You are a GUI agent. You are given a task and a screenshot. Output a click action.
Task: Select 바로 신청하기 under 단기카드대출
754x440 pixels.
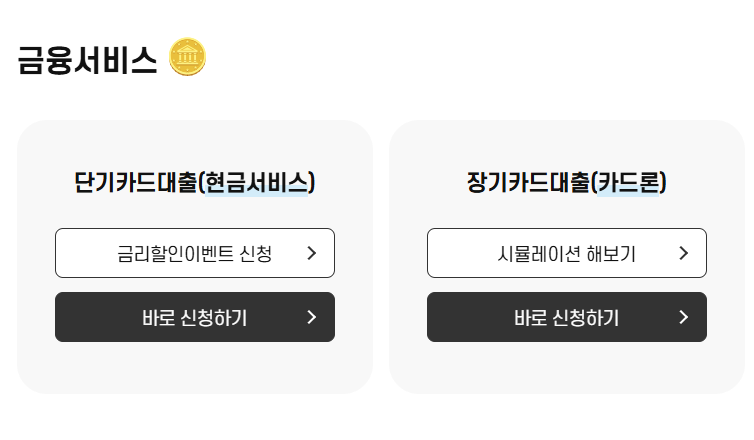[195, 317]
